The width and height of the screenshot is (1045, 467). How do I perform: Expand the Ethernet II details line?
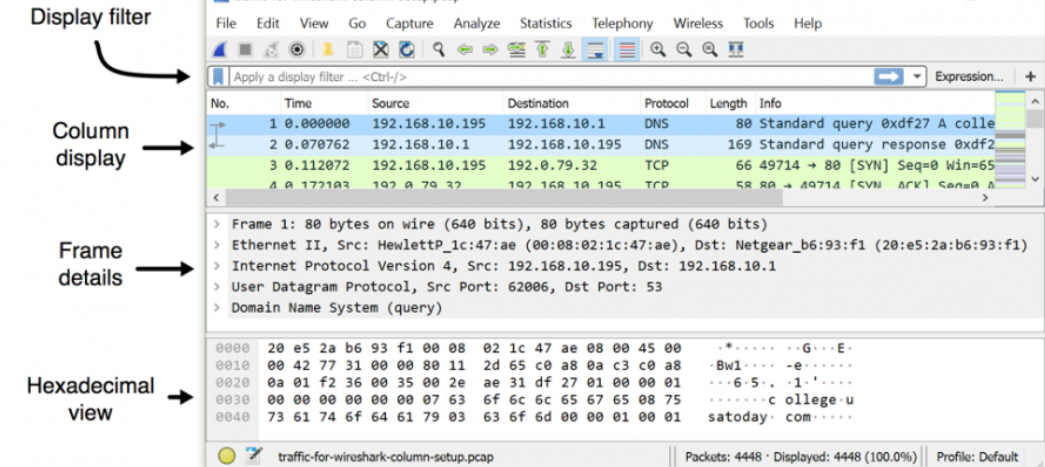[x=217, y=245]
